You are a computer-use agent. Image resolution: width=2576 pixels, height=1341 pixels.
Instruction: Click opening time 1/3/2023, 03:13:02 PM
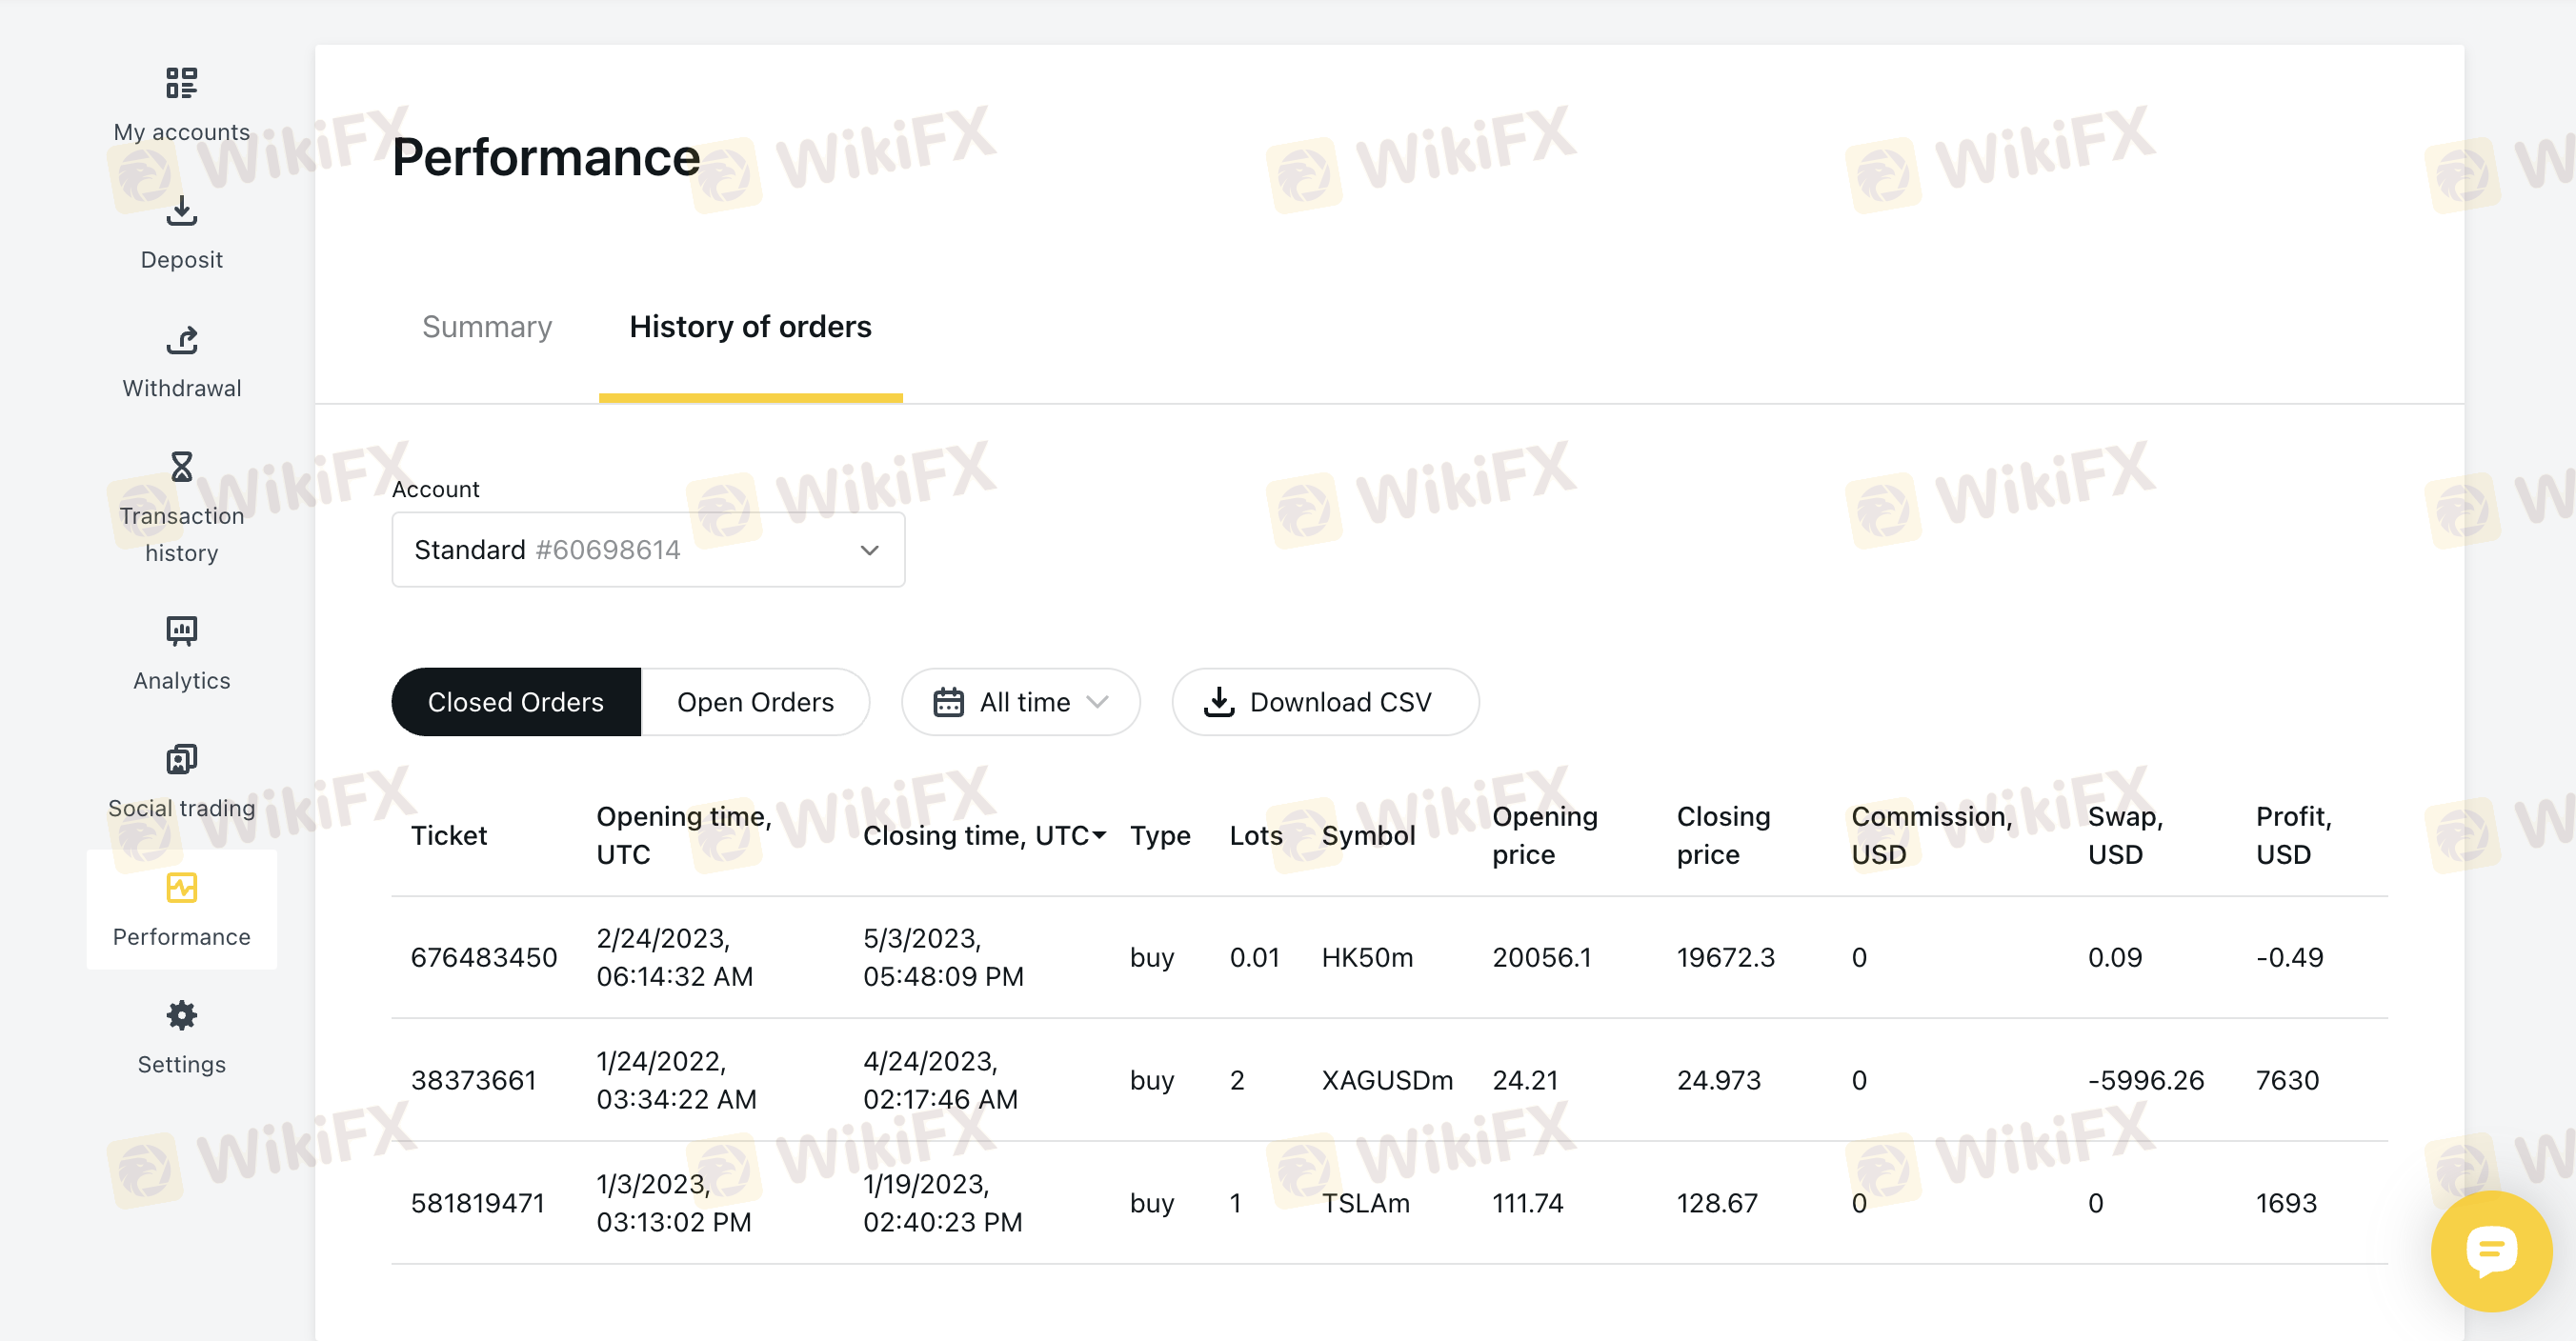coord(673,1203)
